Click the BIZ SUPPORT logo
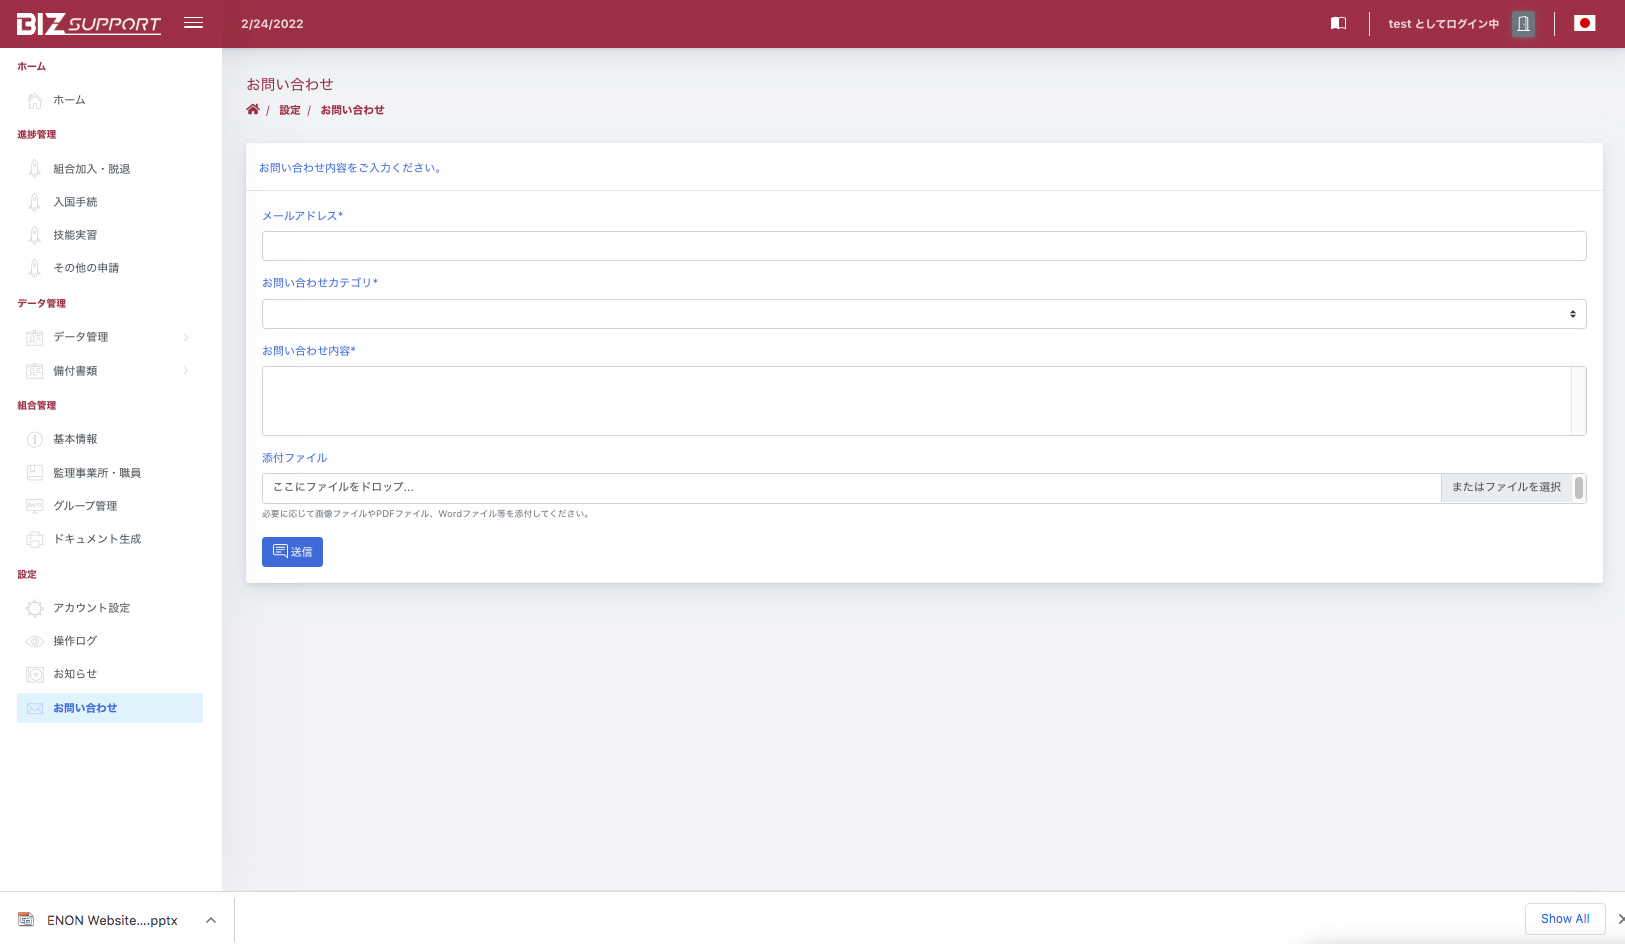This screenshot has height=944, width=1625. [89, 24]
